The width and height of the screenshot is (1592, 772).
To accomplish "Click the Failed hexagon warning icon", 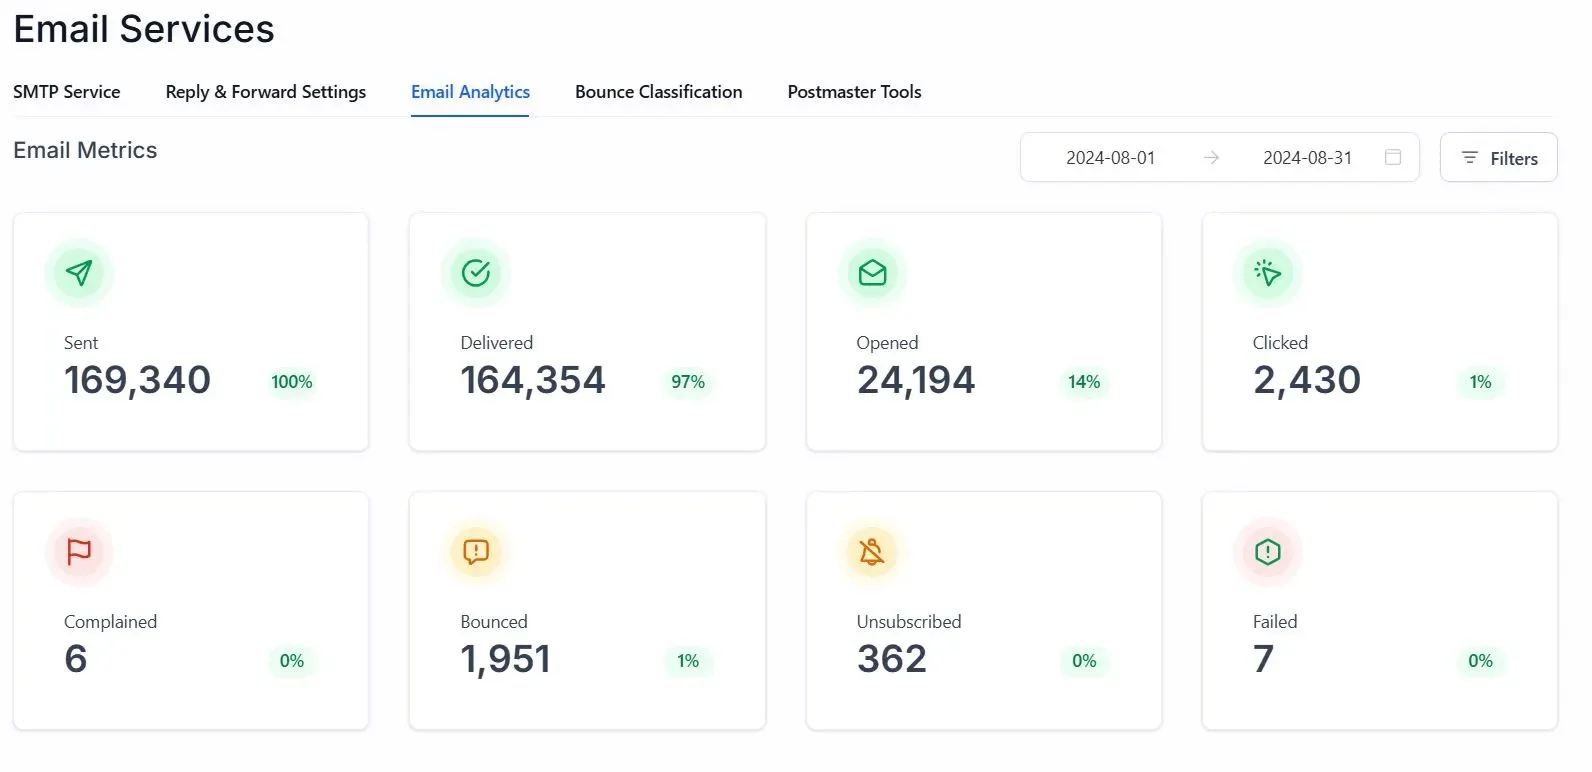I will (1268, 552).
